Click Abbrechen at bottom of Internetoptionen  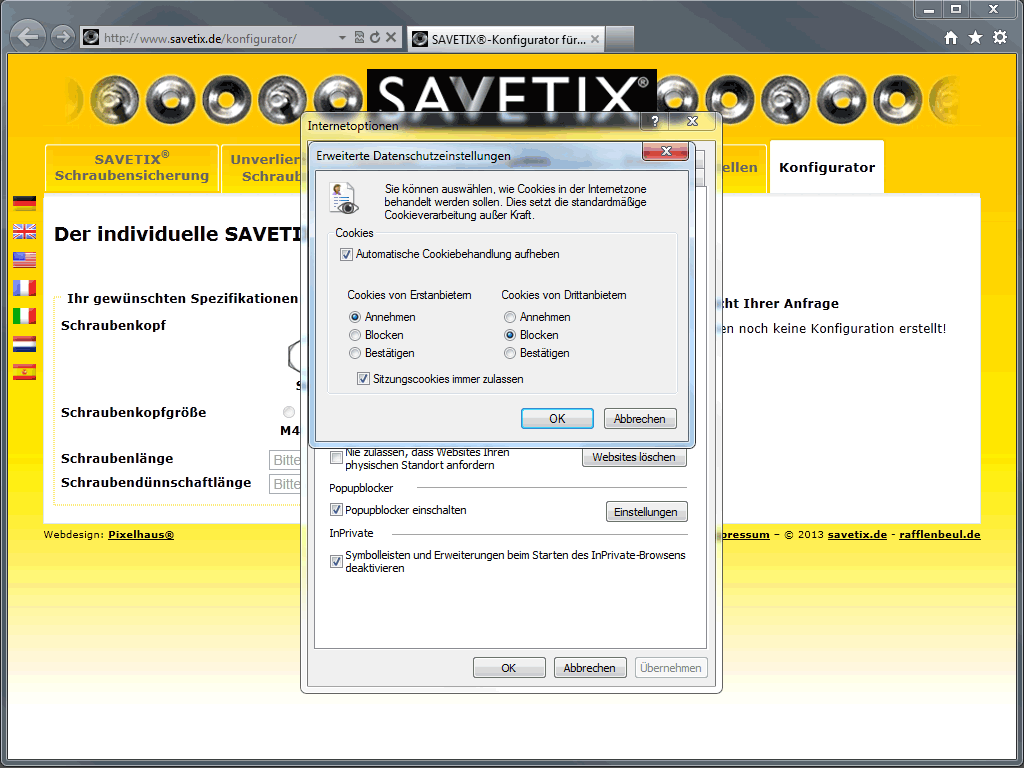pos(590,668)
